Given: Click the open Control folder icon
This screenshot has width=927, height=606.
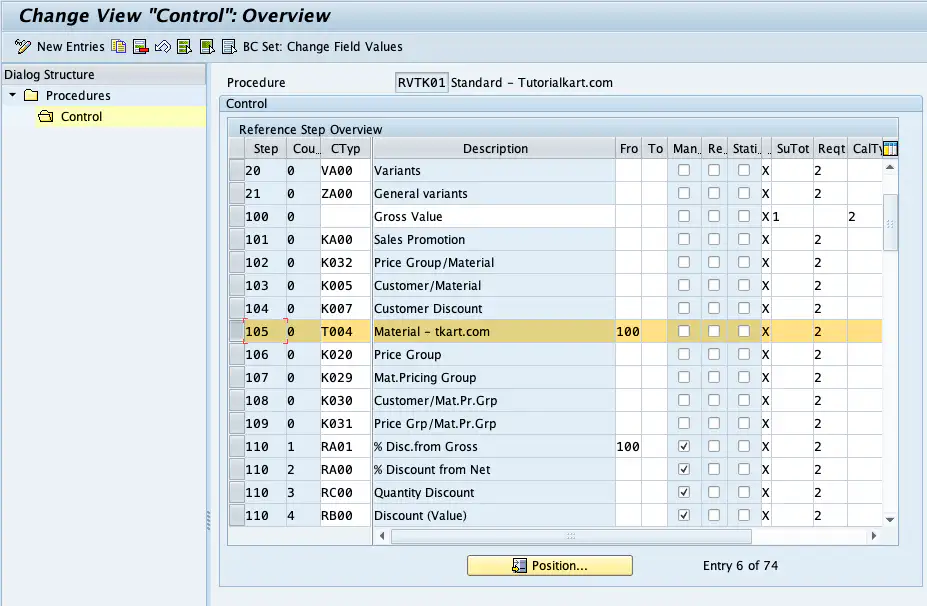Looking at the screenshot, I should [46, 116].
